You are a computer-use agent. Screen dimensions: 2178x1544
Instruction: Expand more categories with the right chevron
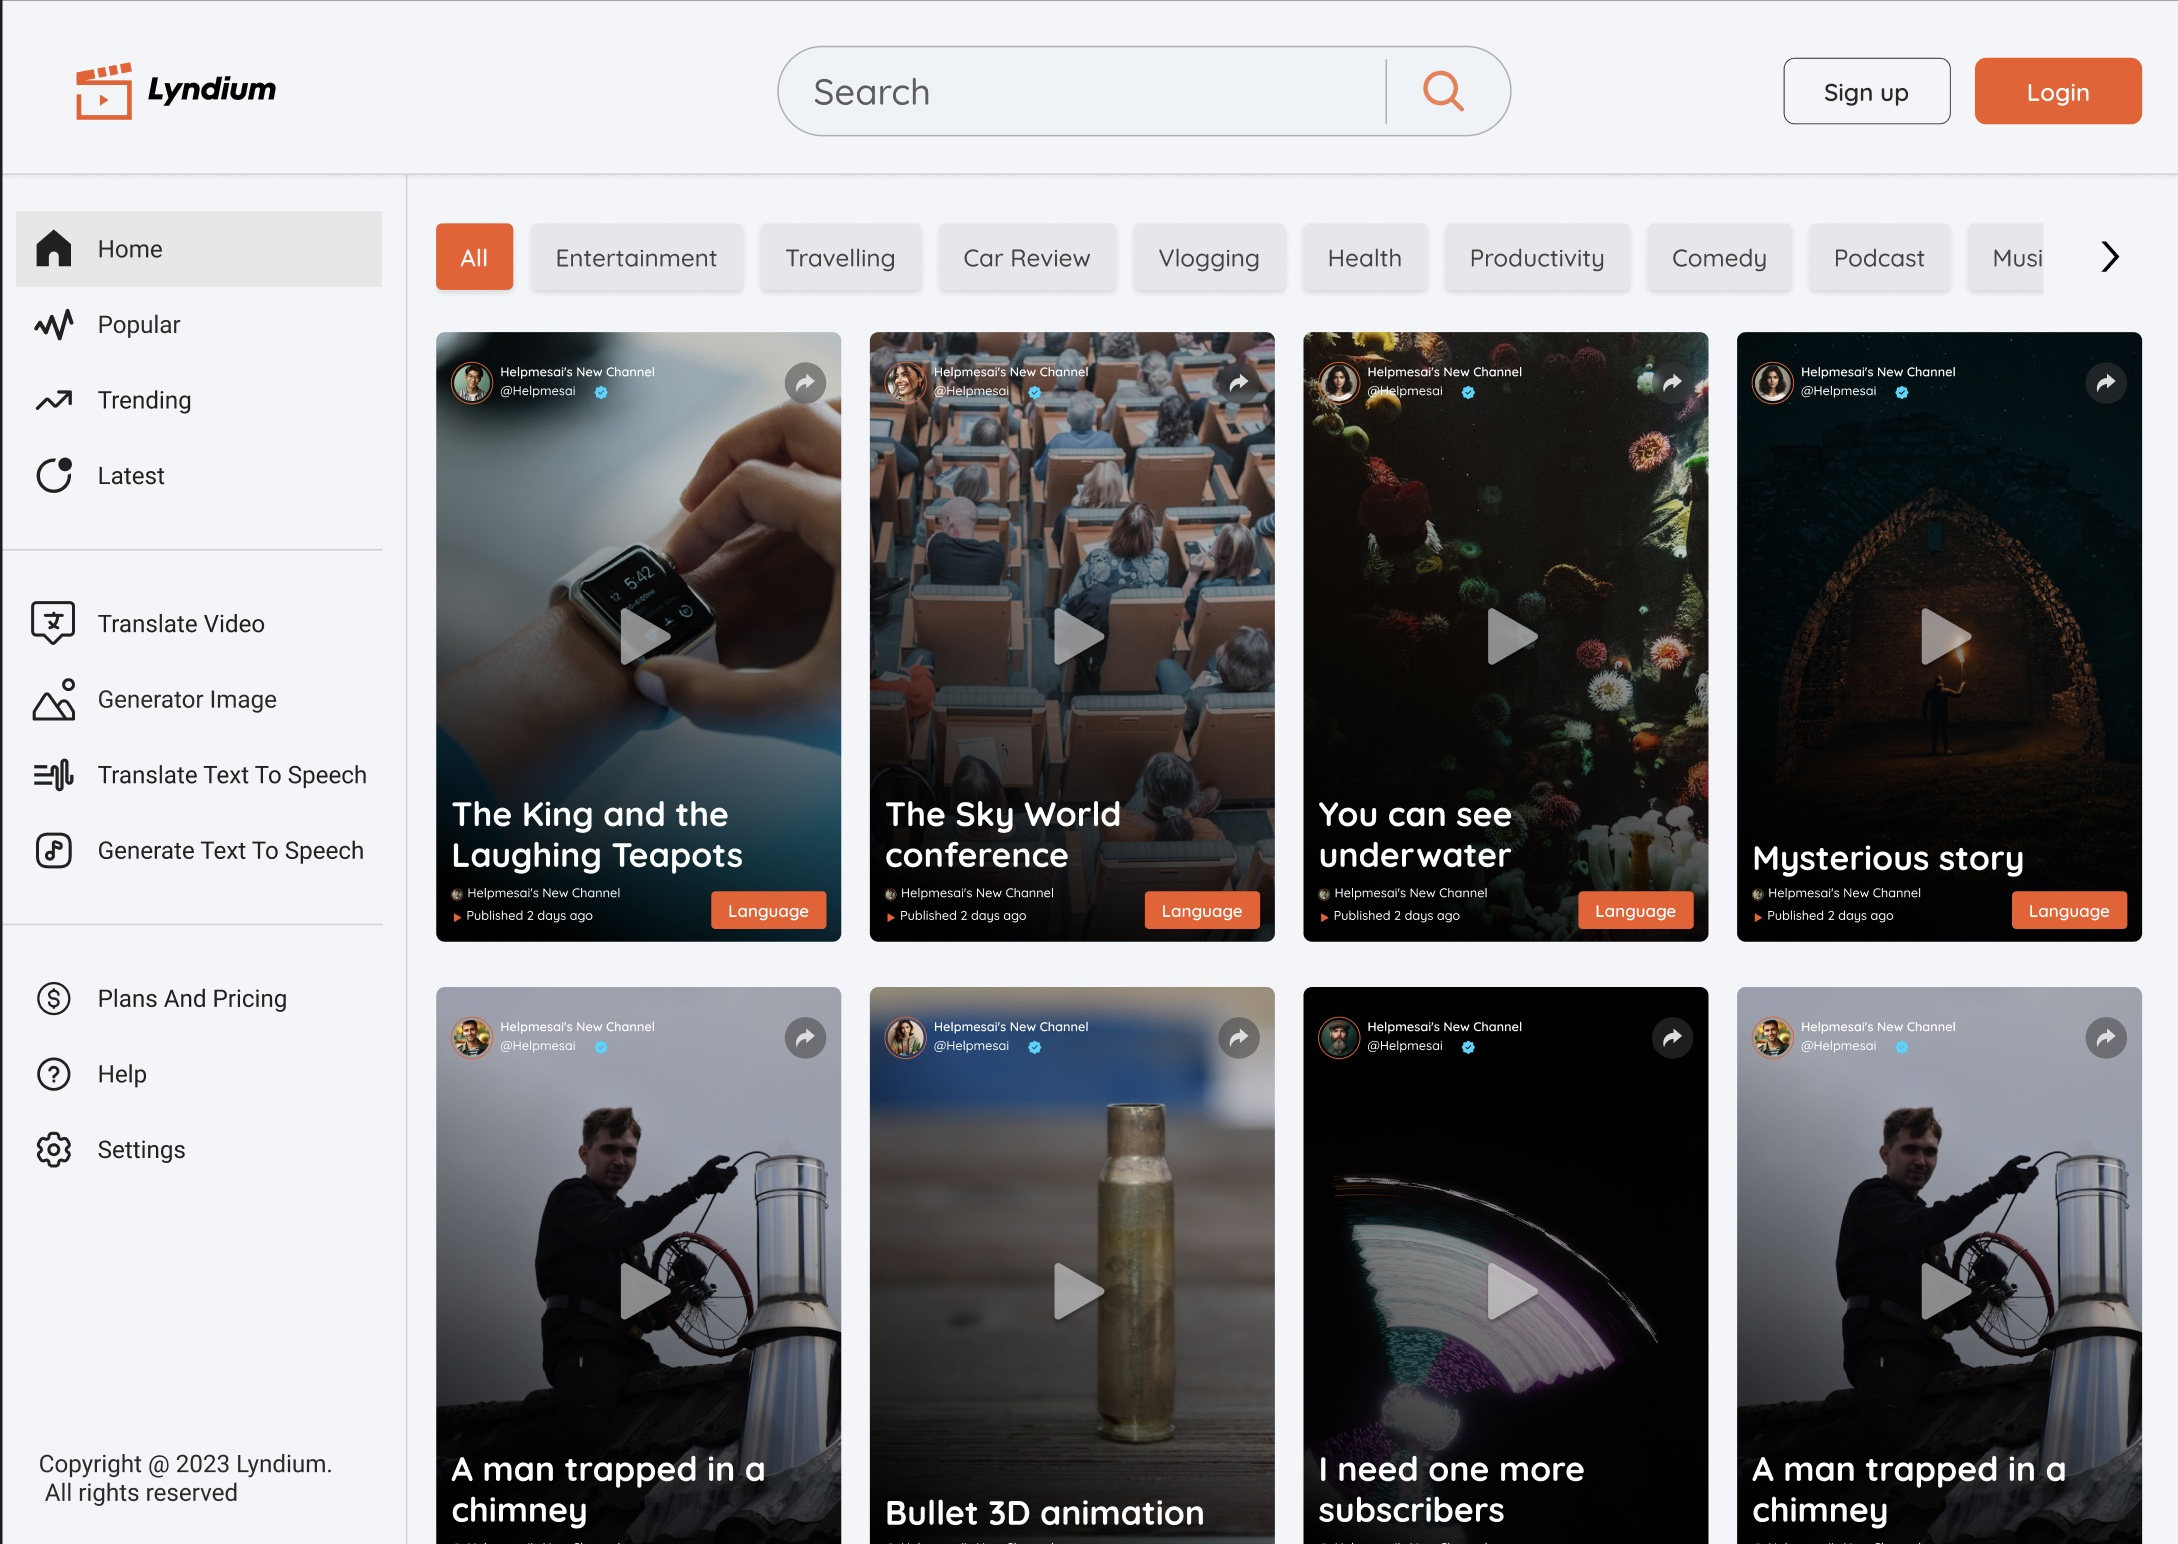click(2110, 256)
